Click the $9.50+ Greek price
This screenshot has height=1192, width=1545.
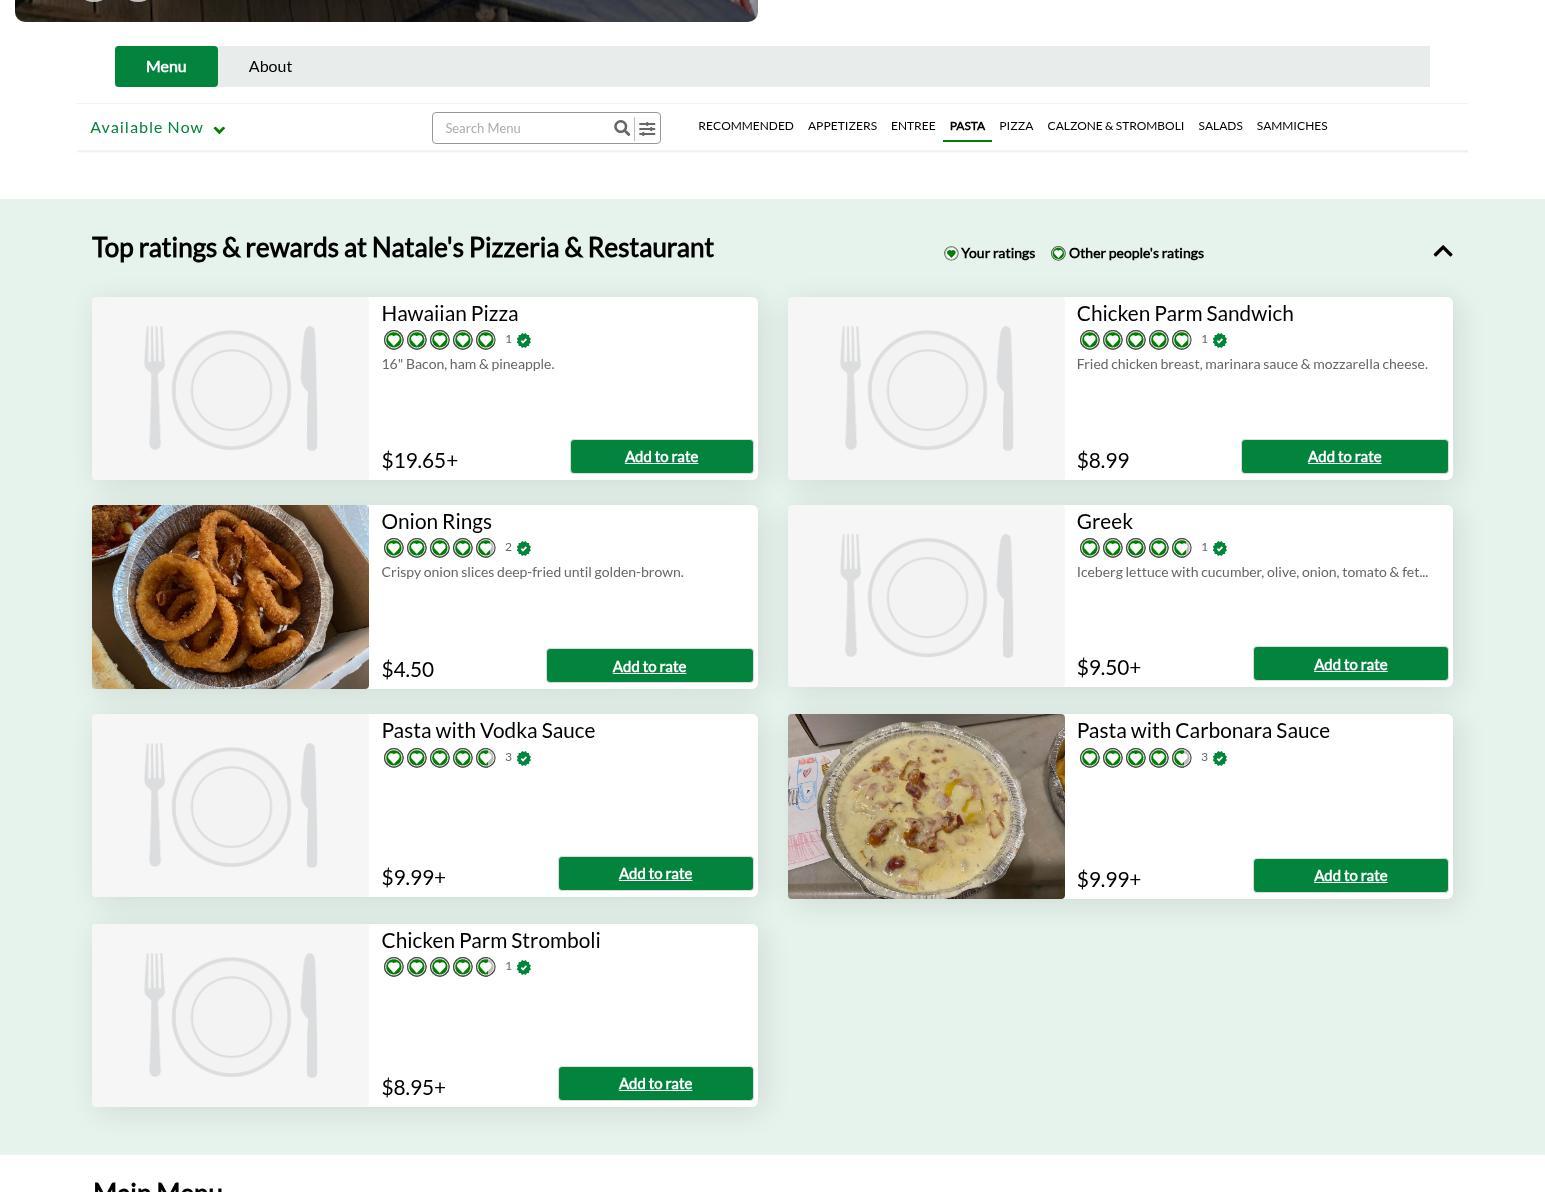click(x=1109, y=667)
